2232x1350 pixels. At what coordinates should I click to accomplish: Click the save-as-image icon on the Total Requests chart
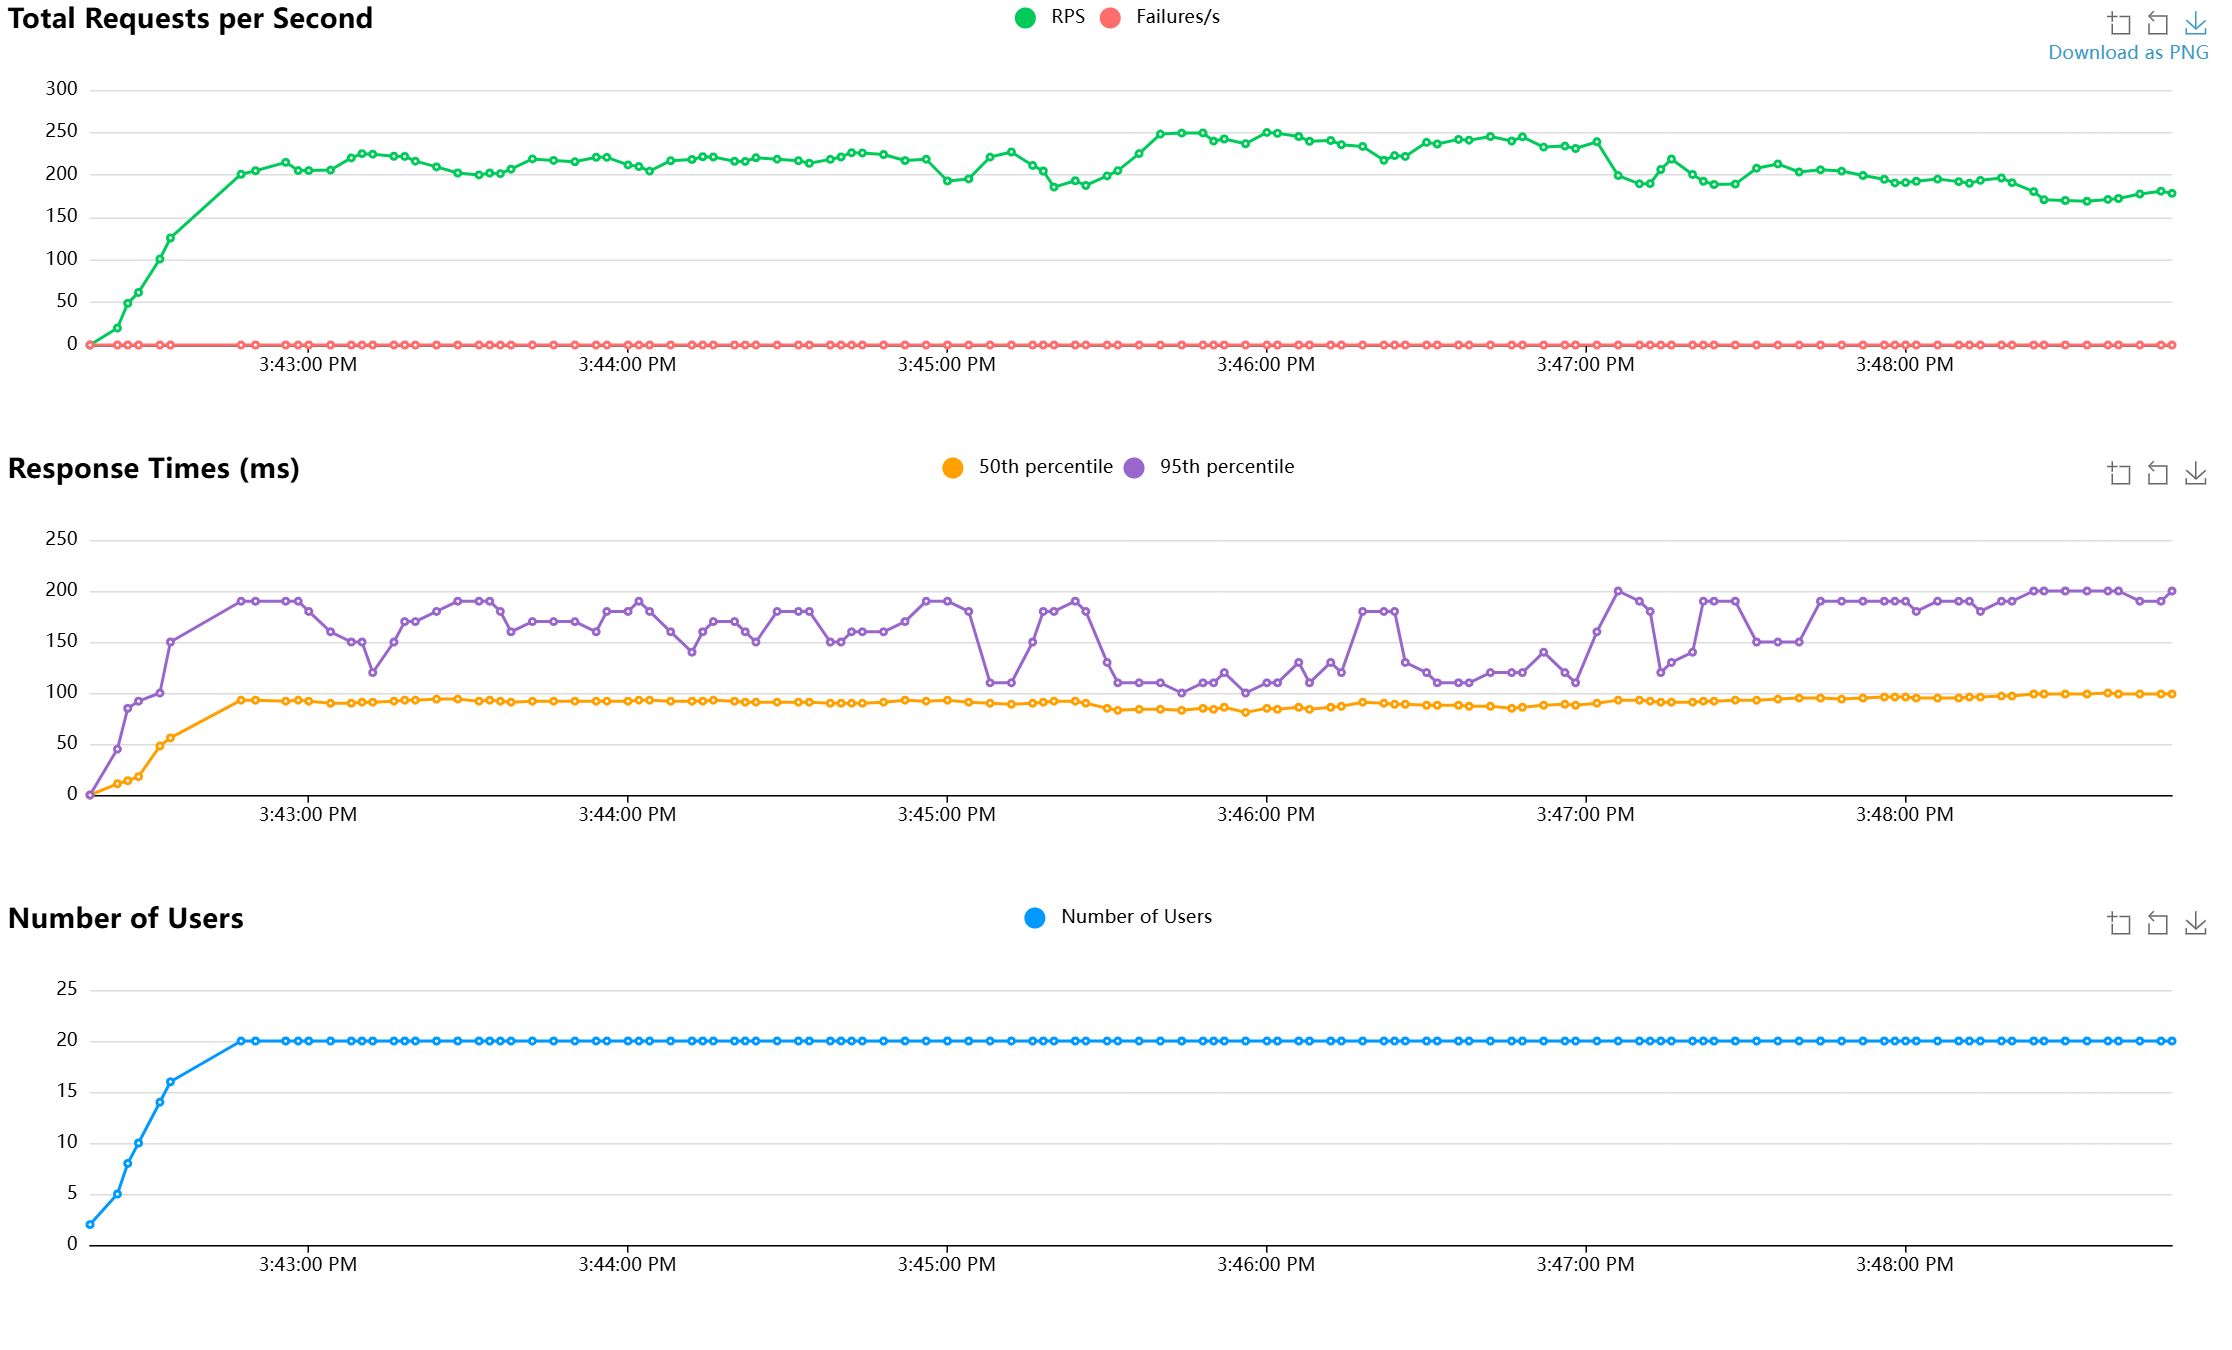pos(2195,23)
